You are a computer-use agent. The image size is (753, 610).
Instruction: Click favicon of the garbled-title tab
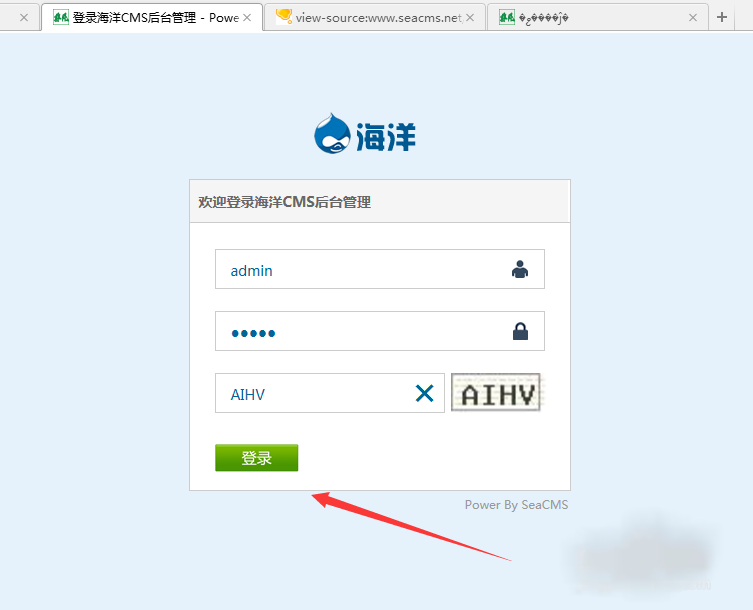tap(507, 18)
